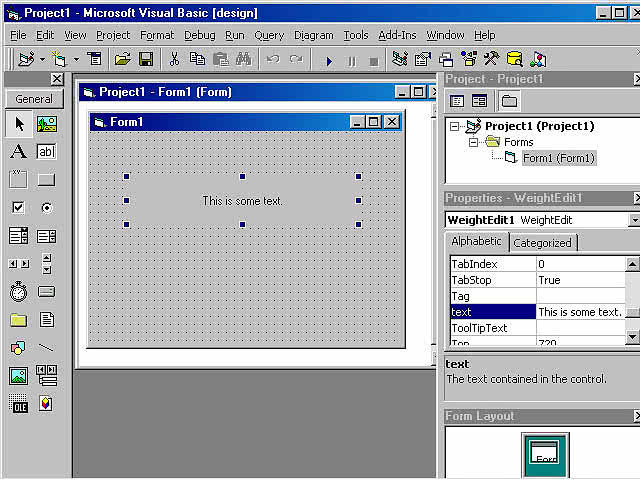This screenshot has height=480, width=640.
Task: Open Toolbox toolbar icon (hammer and wrench)
Action: tap(491, 60)
